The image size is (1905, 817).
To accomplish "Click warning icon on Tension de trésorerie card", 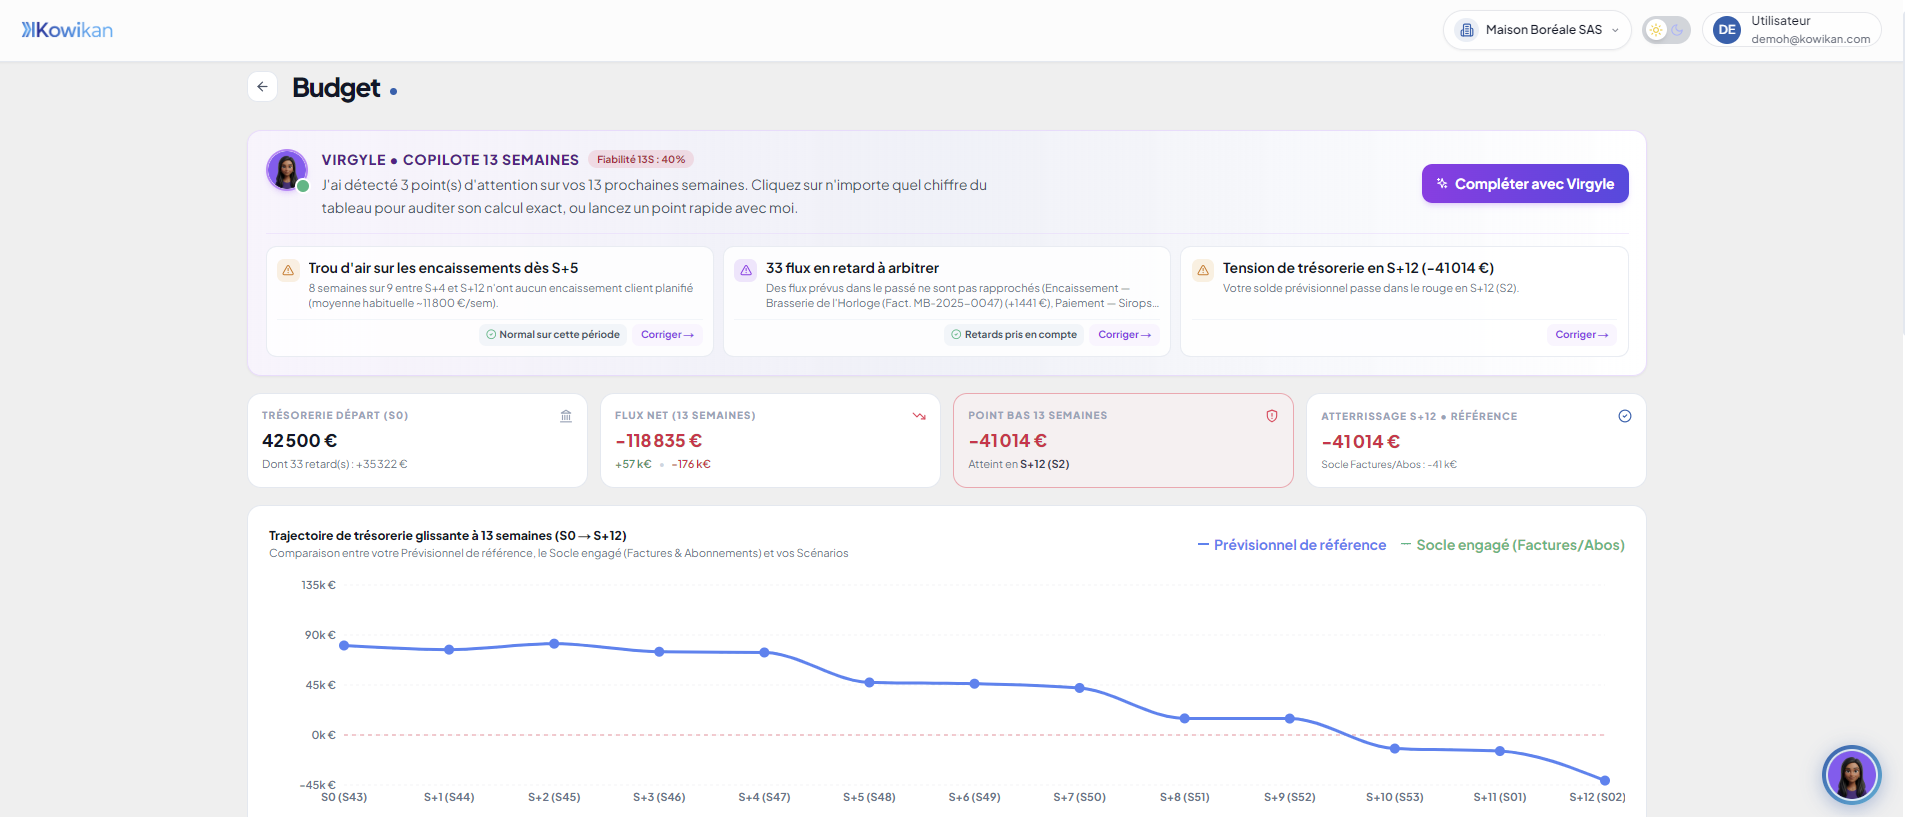I will pos(1203,270).
